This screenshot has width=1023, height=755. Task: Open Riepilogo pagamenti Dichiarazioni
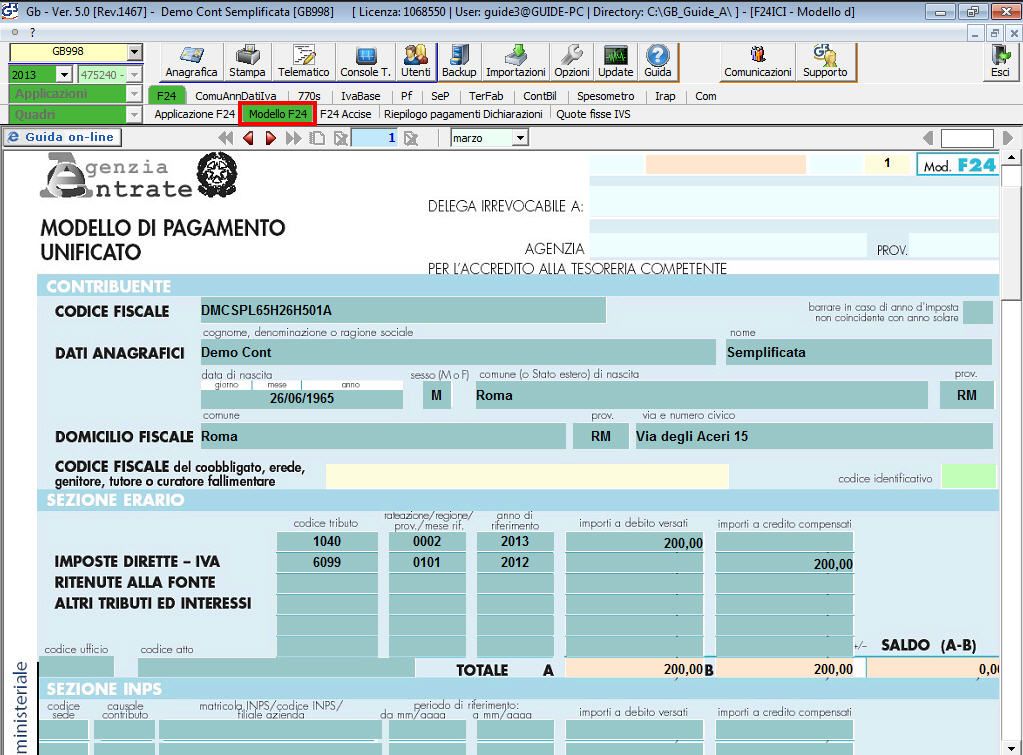(463, 114)
